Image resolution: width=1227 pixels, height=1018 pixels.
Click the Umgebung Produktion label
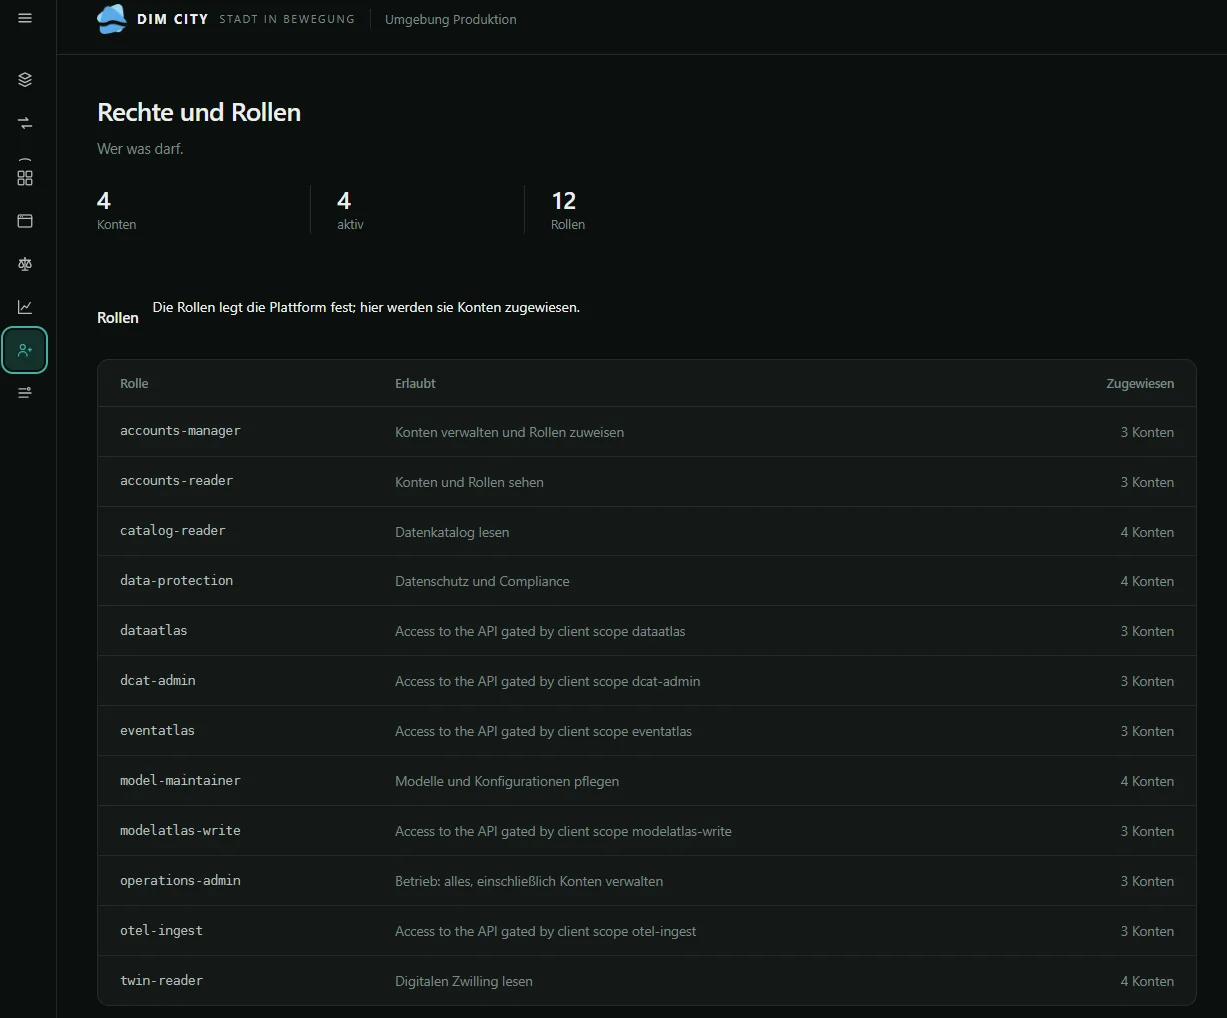pos(451,19)
